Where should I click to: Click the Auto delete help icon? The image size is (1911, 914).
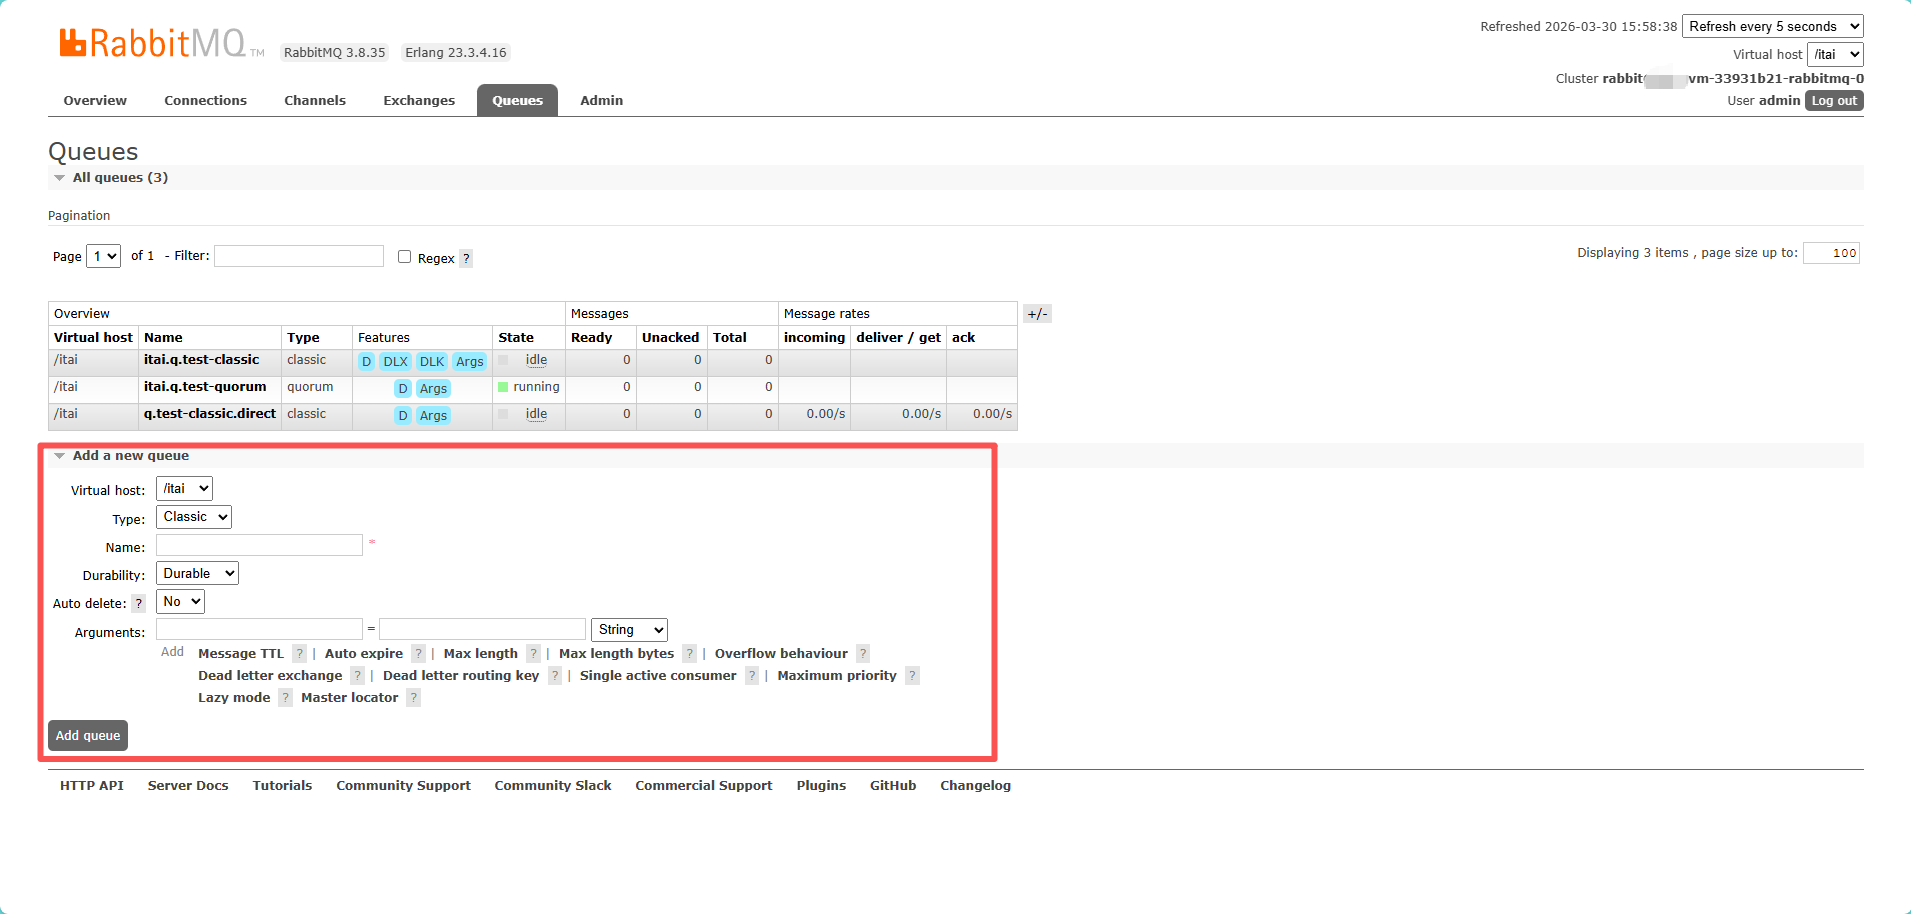point(139,604)
